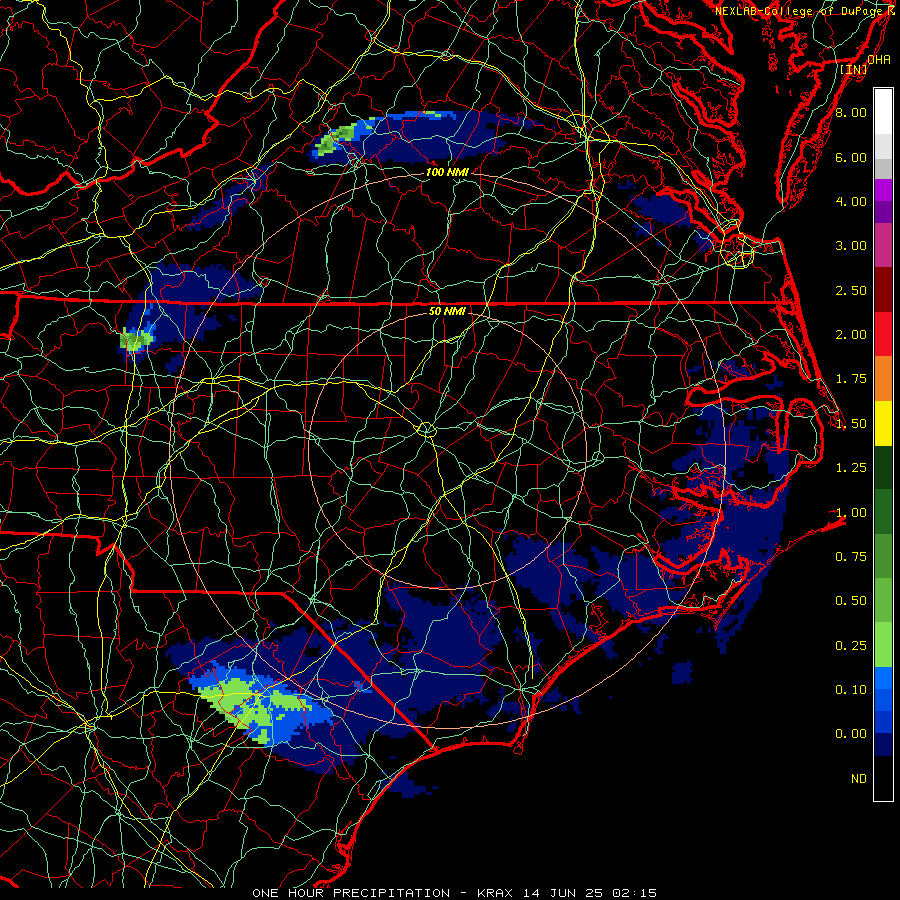Pick the navy swatch beside 0.00
This screenshot has width=900, height=900.
pos(883,744)
